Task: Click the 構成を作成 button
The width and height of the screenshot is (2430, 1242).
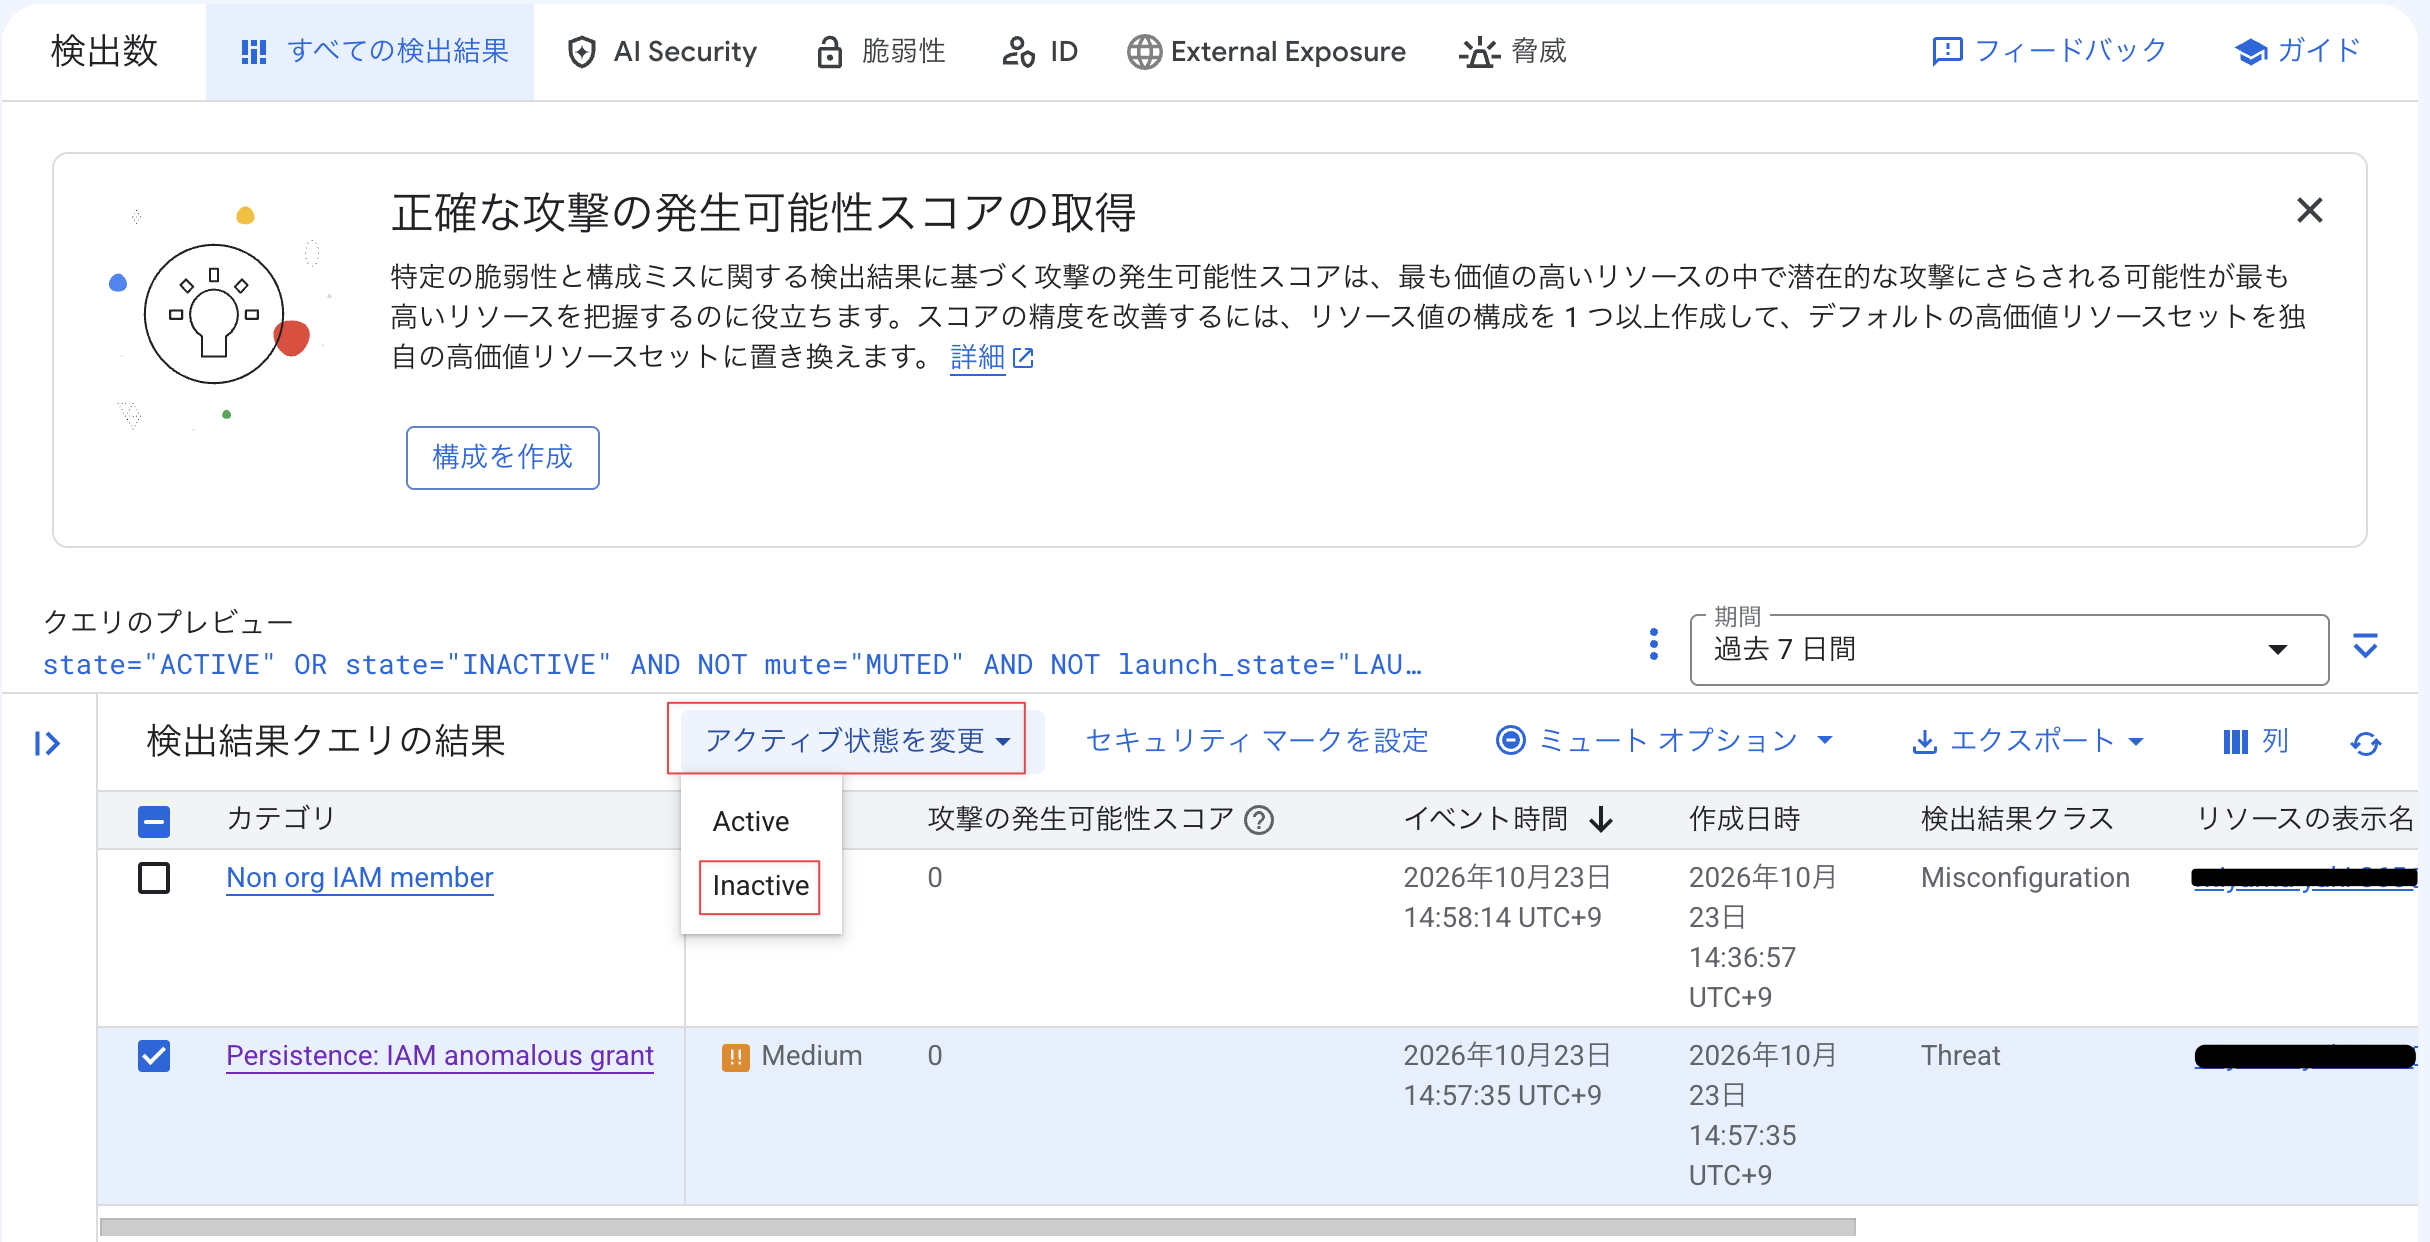Action: point(502,457)
